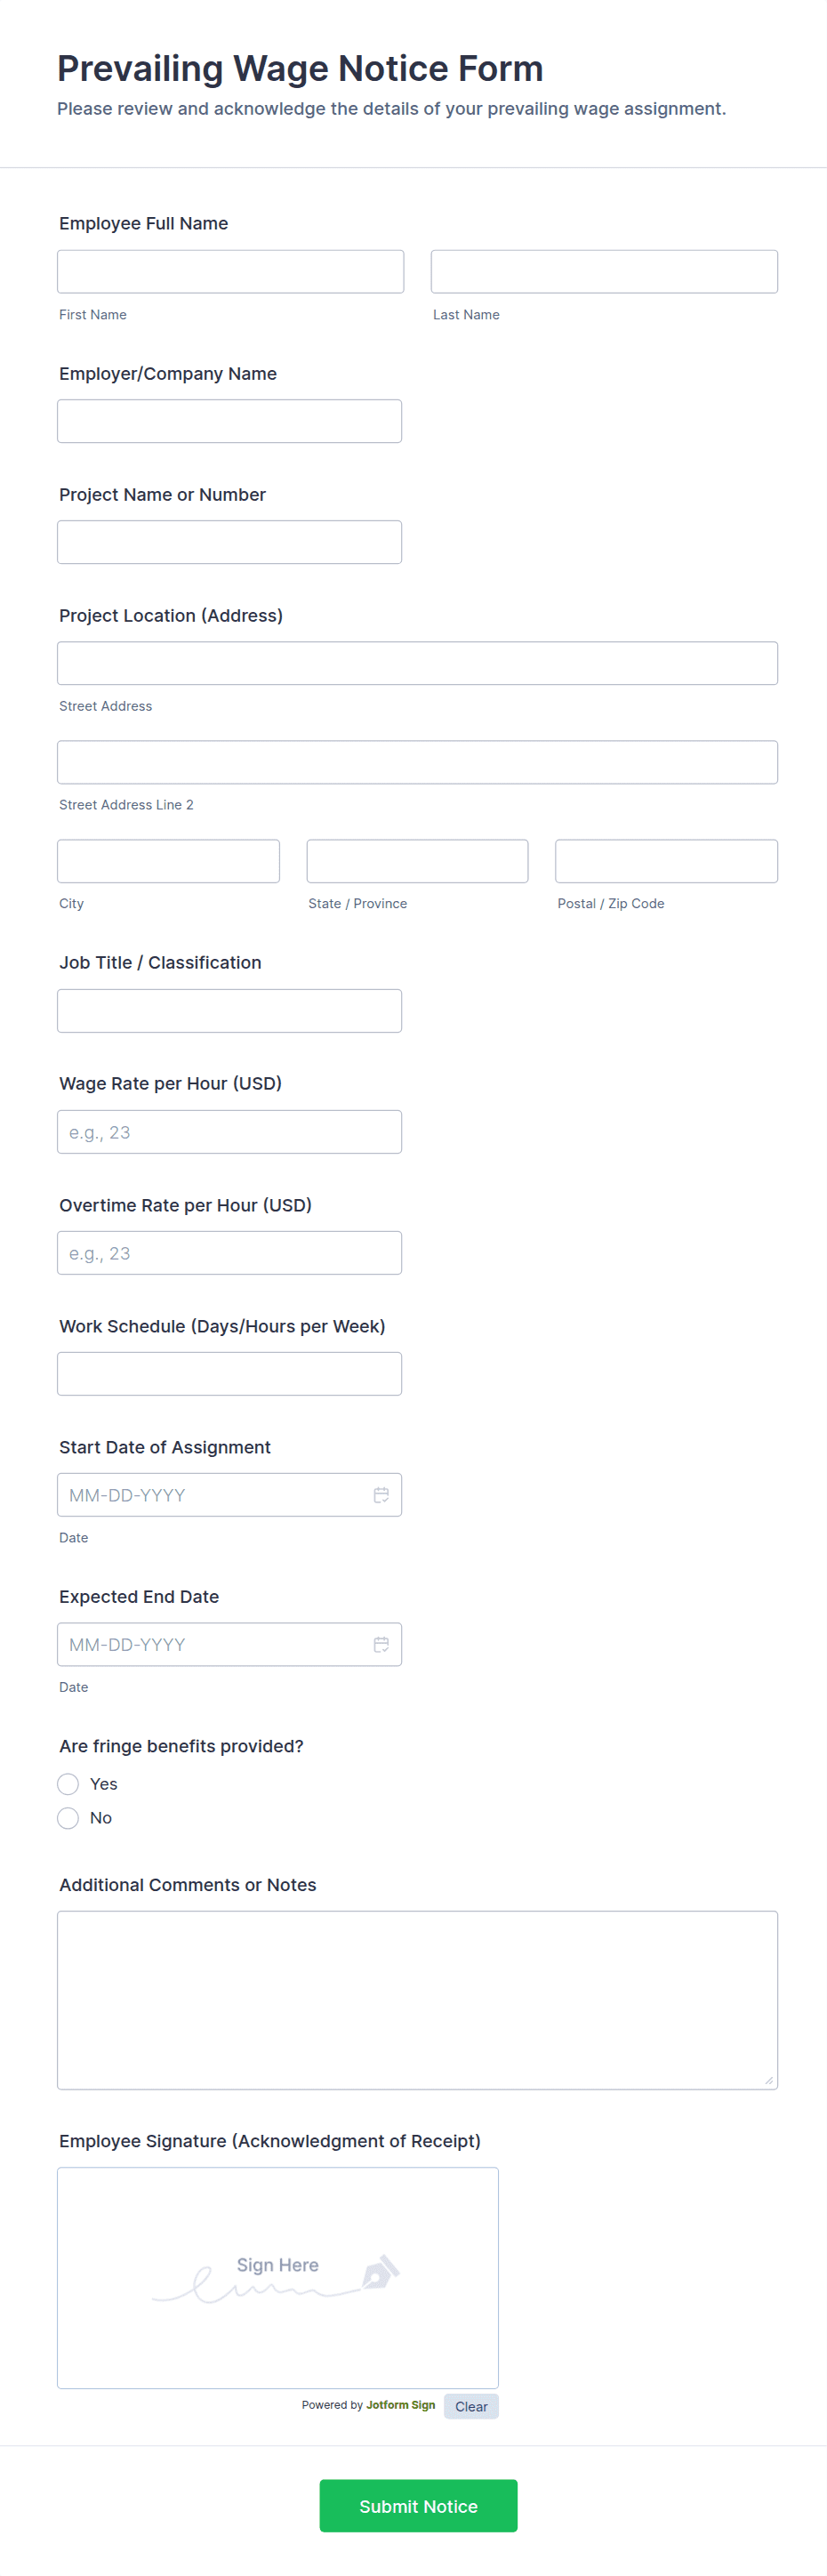
Task: Focus the City input field
Action: tap(168, 861)
